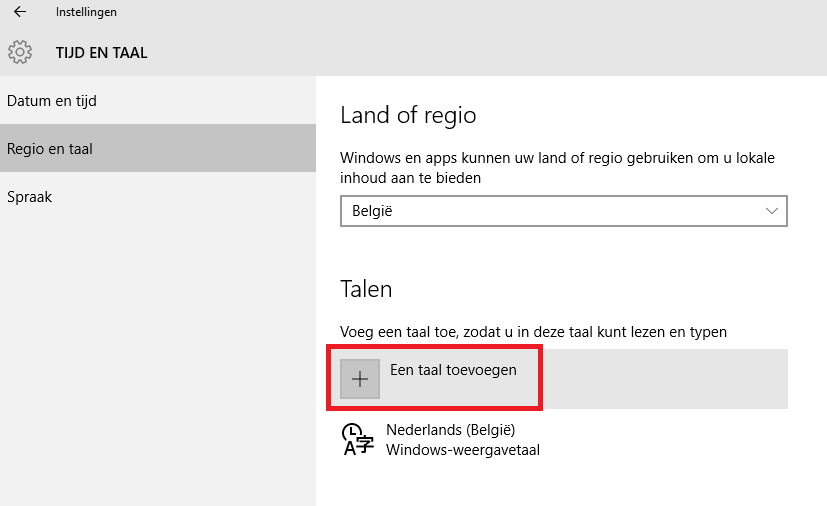Click the TIJD EN TAAL header title
This screenshot has width=827, height=506.
(102, 53)
